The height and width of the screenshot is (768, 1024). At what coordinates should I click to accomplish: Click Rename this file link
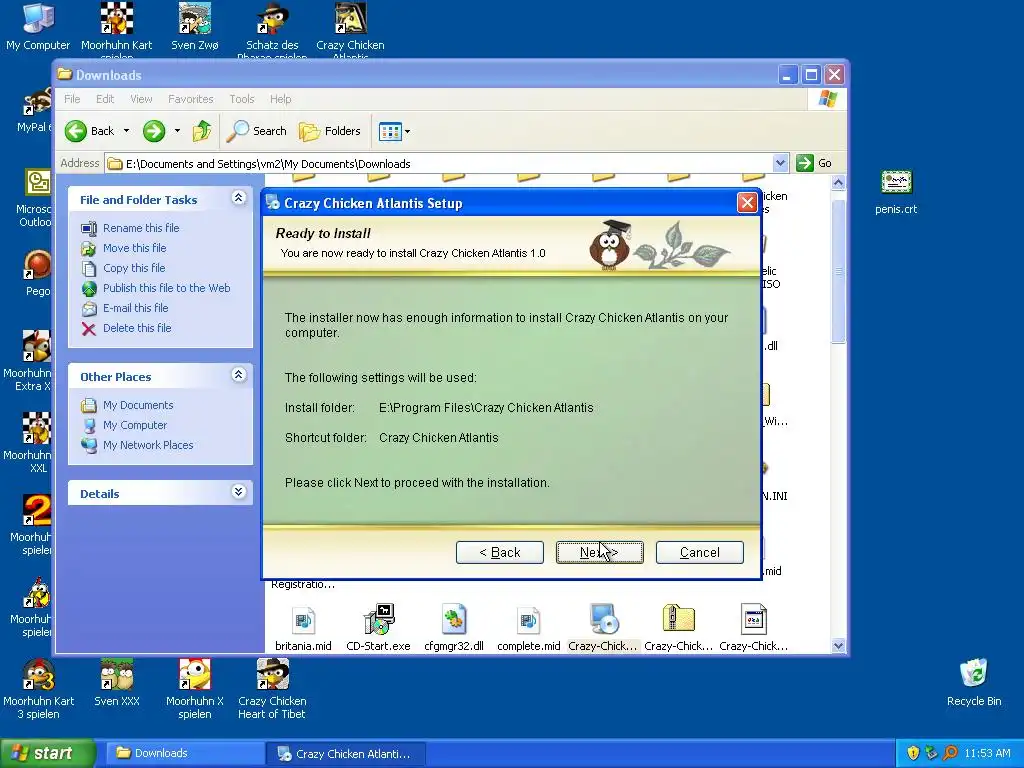click(x=141, y=228)
